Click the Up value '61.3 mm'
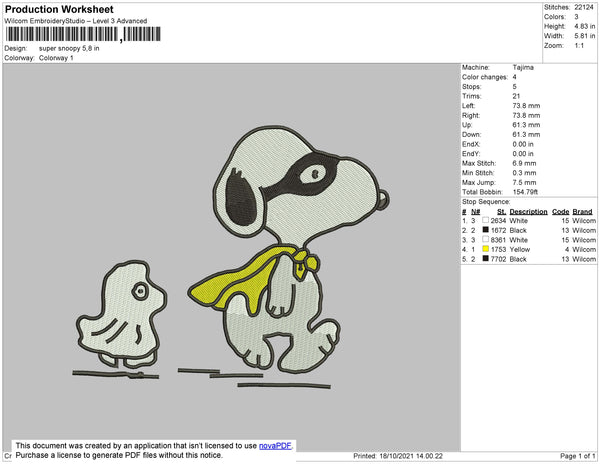This screenshot has height=464, width=600. tap(526, 125)
